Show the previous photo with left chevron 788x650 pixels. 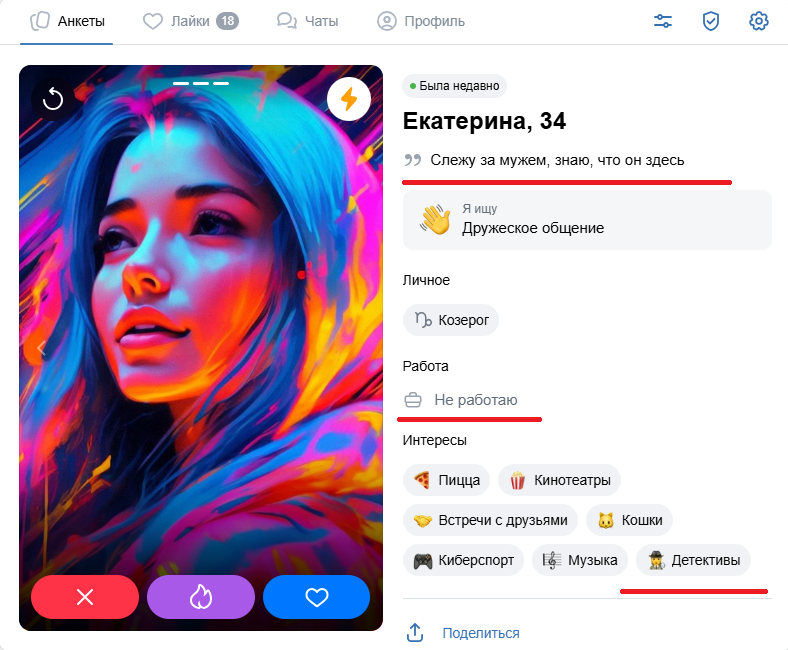[x=41, y=347]
